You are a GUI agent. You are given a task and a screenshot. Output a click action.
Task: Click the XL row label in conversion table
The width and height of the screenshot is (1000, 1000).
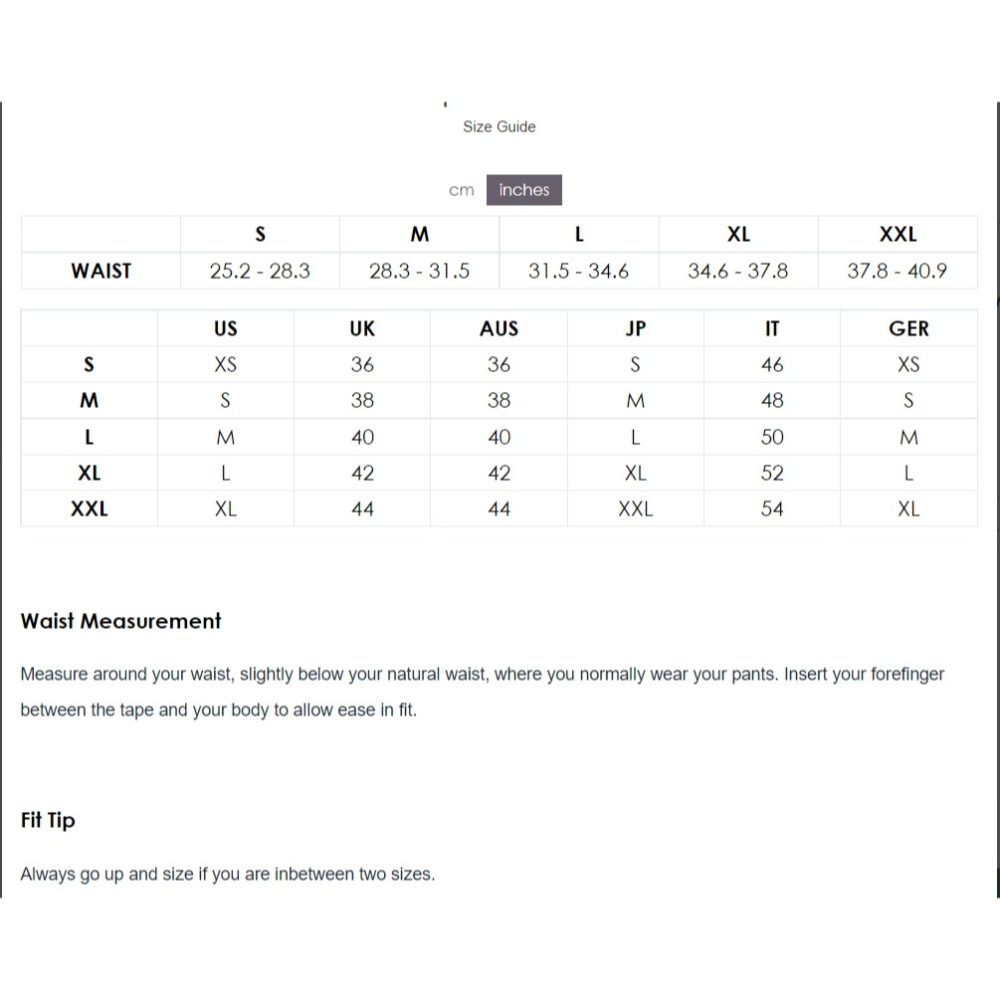pos(89,473)
